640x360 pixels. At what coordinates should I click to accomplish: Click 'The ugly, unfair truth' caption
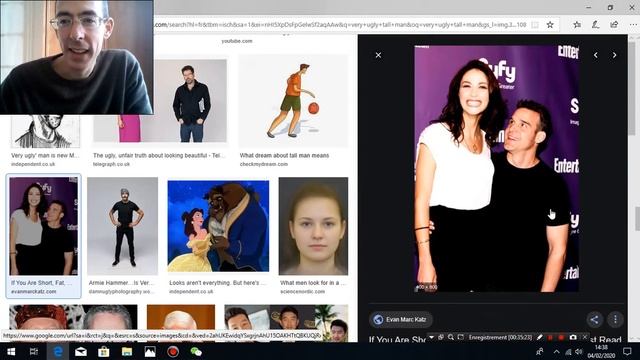coord(159,156)
